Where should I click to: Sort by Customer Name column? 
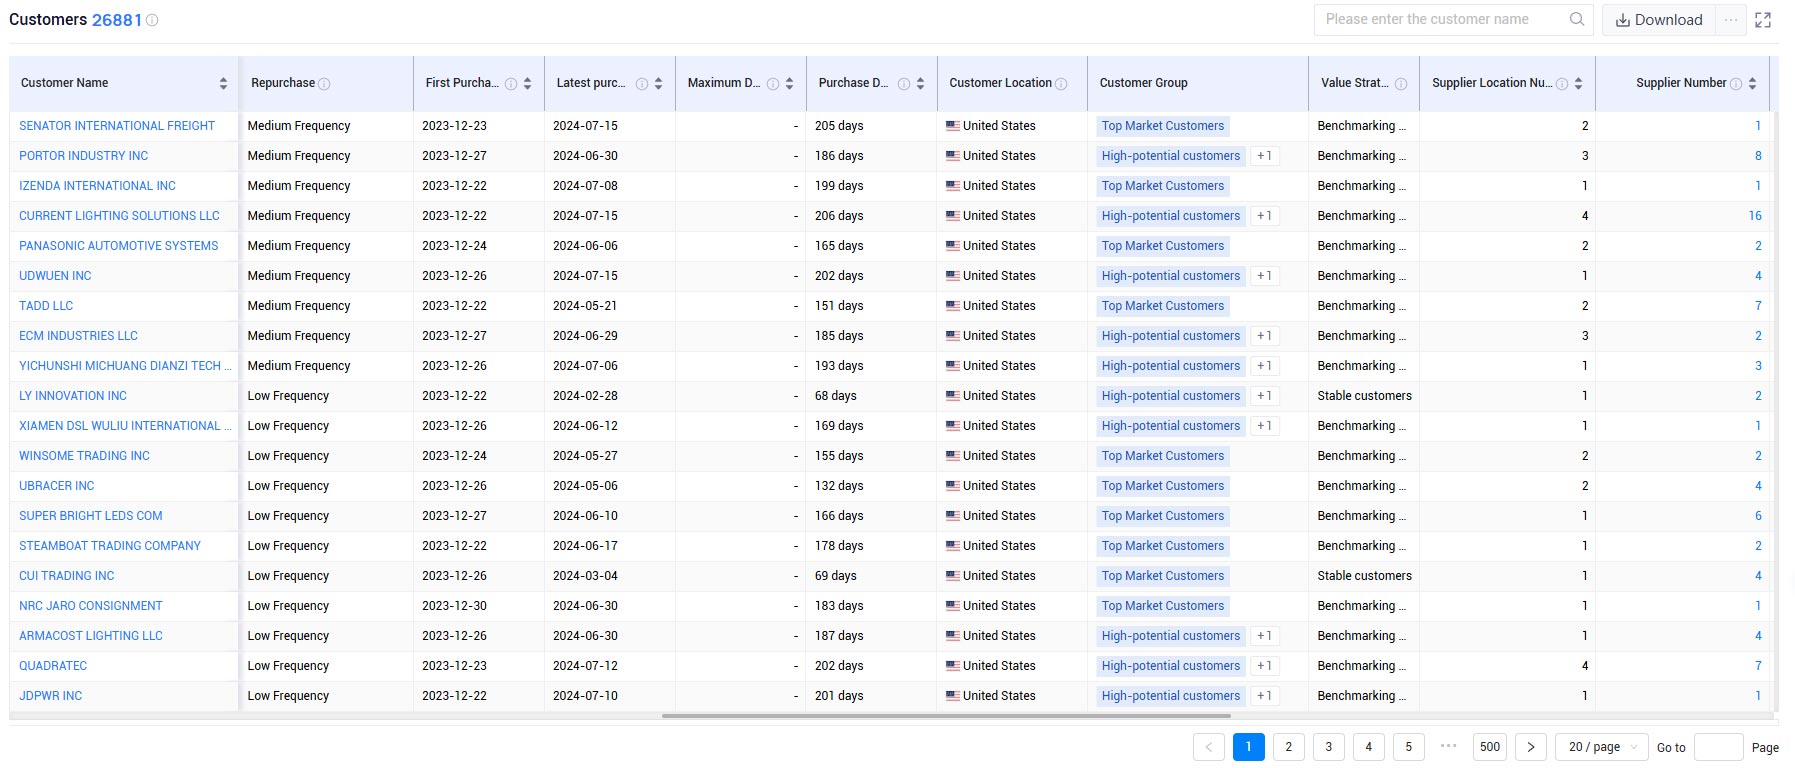pyautogui.click(x=223, y=84)
